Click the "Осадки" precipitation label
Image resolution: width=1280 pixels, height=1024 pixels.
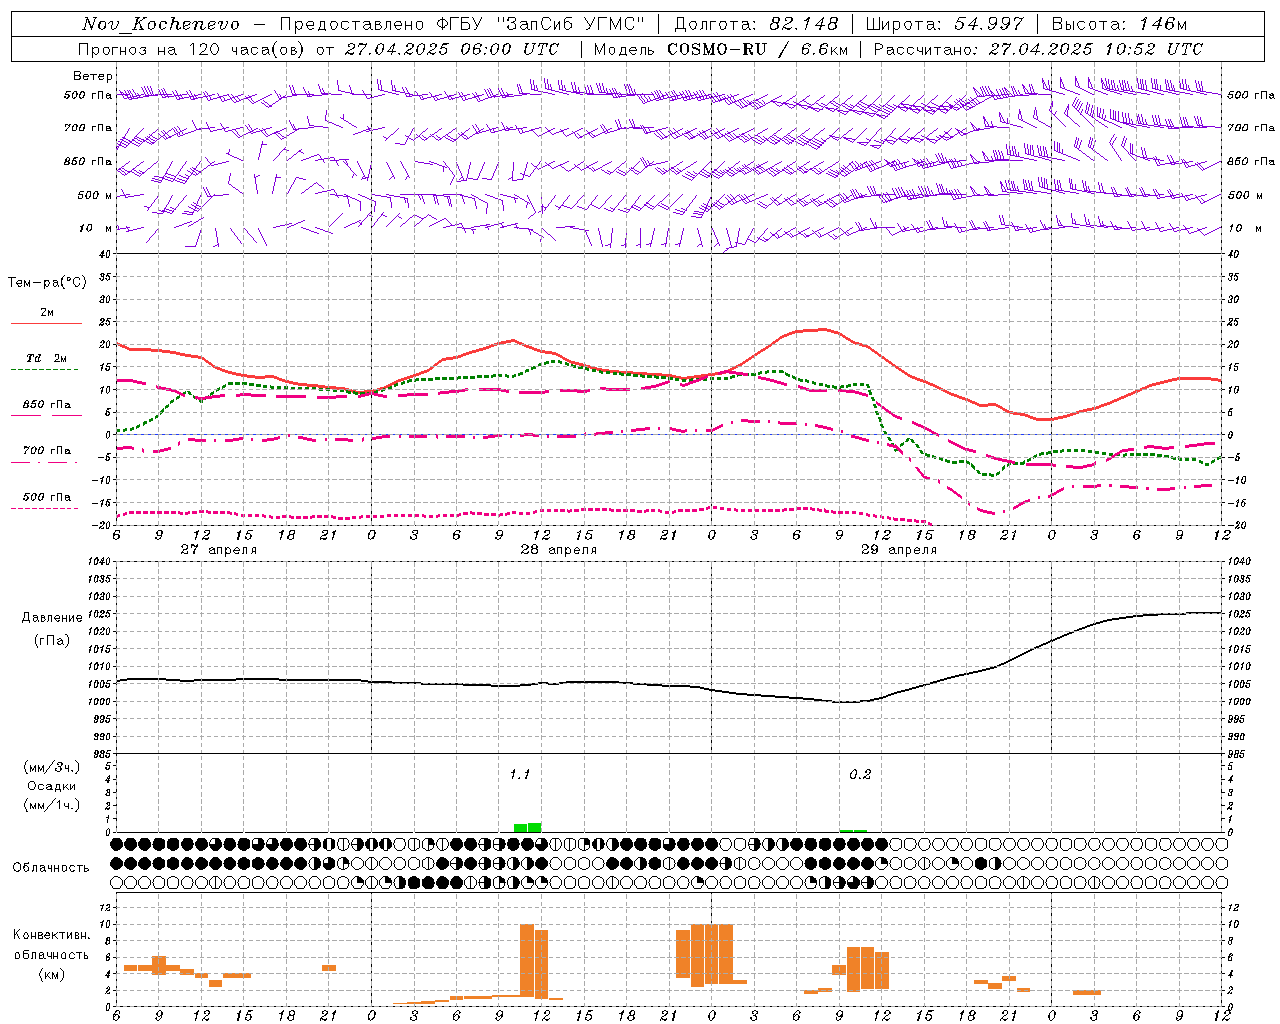point(52,786)
